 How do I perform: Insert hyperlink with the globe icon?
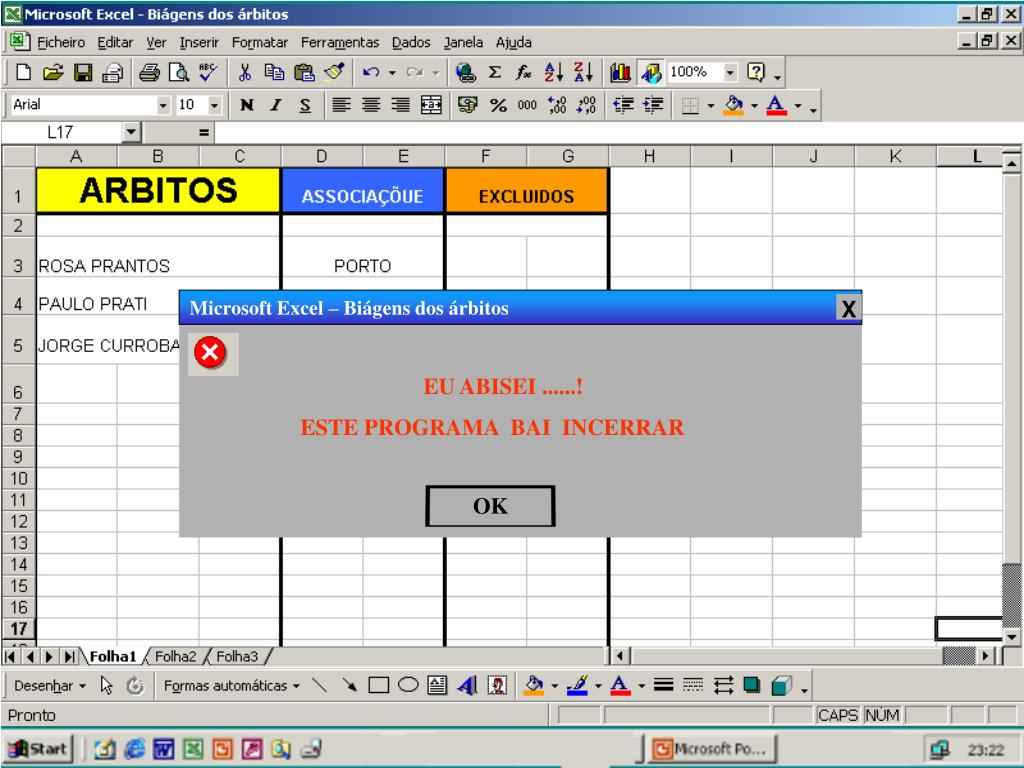click(x=465, y=72)
